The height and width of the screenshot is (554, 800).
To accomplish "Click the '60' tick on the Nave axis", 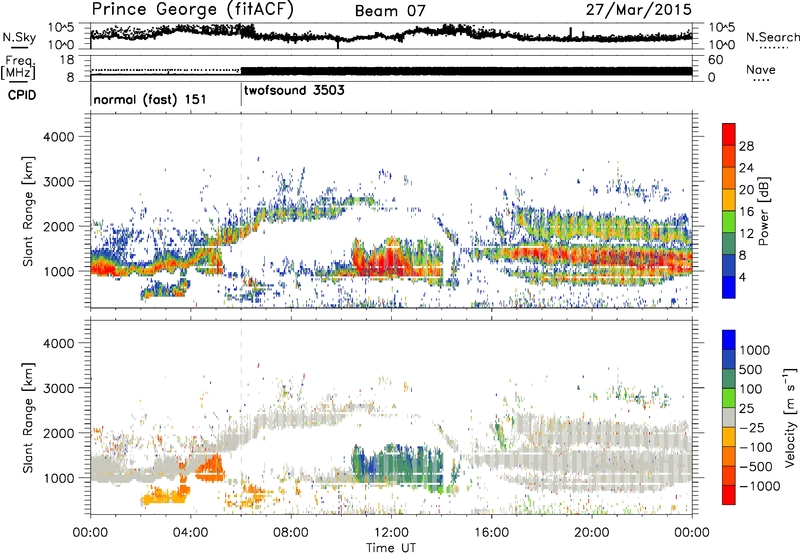I will coord(716,60).
